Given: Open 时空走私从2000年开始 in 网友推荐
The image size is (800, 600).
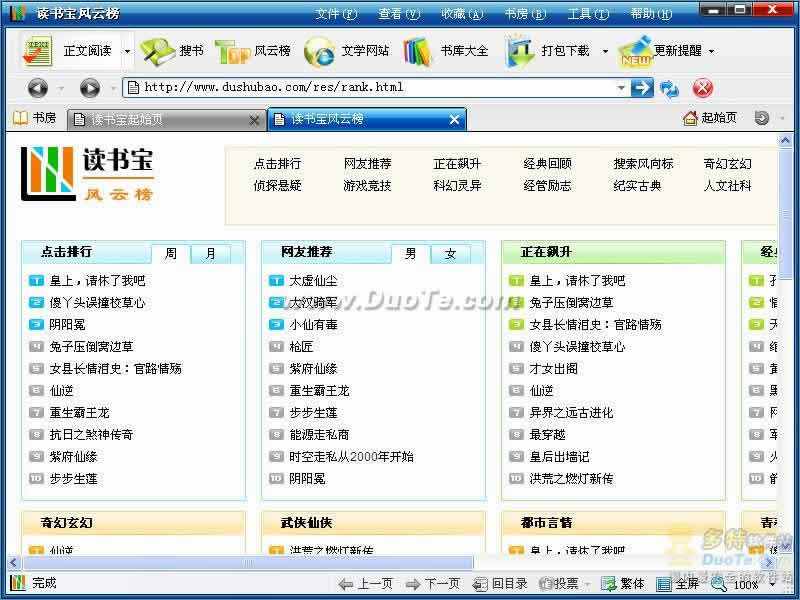Looking at the screenshot, I should (x=351, y=456).
